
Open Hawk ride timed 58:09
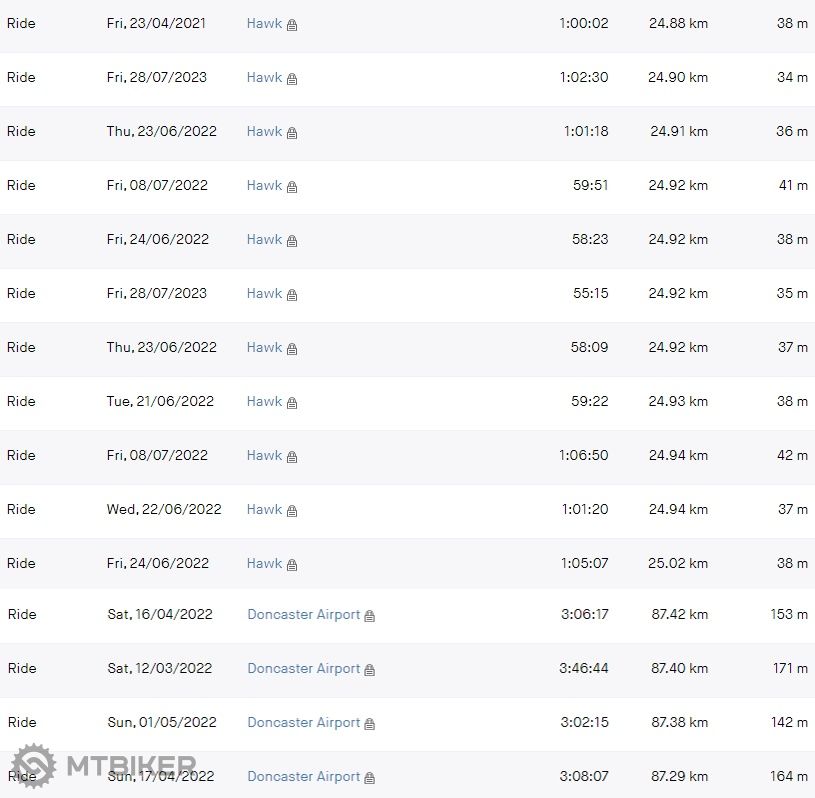click(x=264, y=347)
